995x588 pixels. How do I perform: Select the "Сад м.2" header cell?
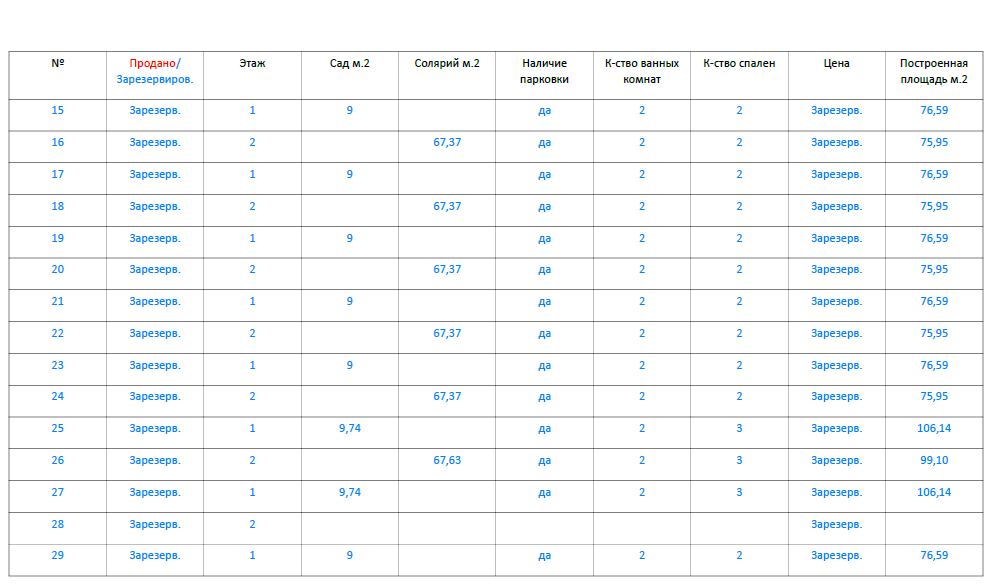(350, 63)
